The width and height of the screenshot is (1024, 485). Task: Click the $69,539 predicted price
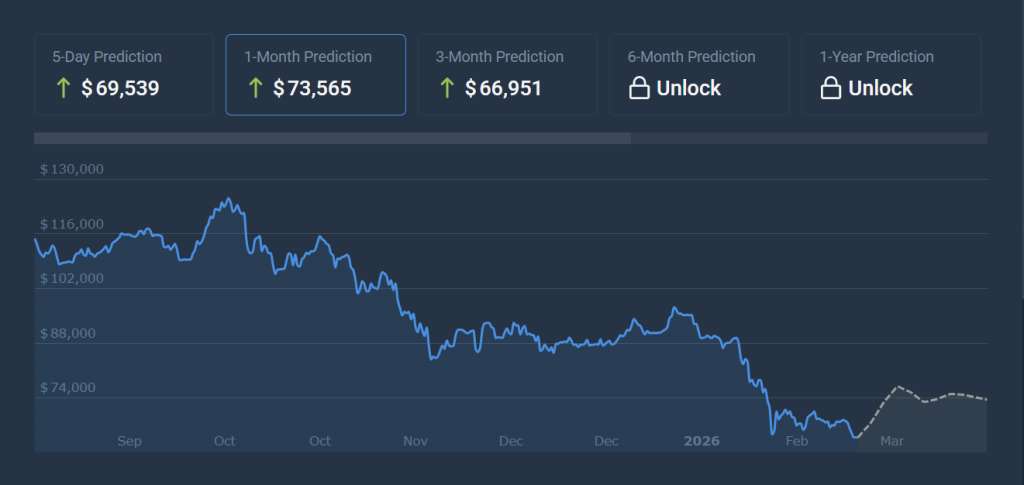pos(120,88)
